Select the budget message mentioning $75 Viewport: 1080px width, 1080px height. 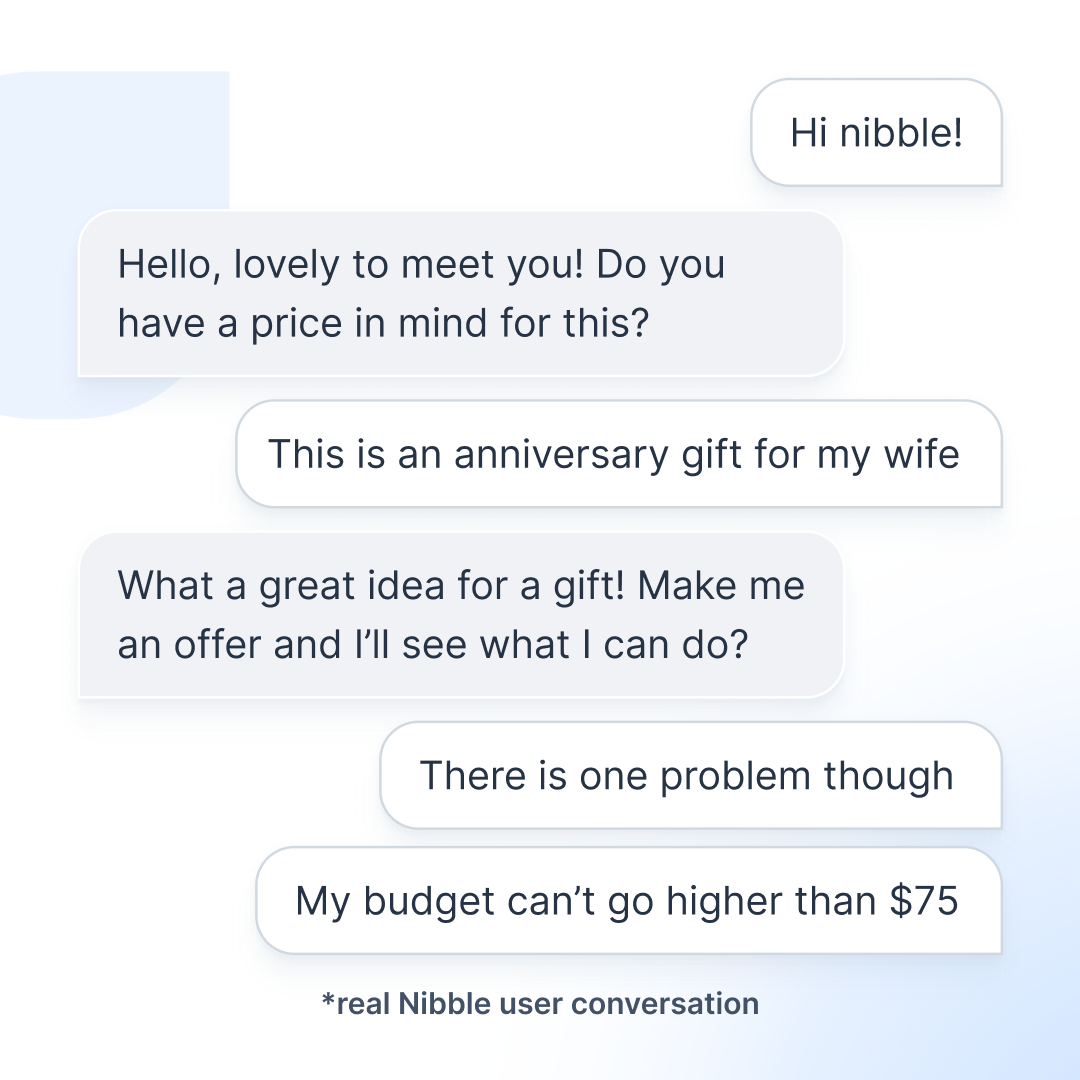[x=628, y=900]
